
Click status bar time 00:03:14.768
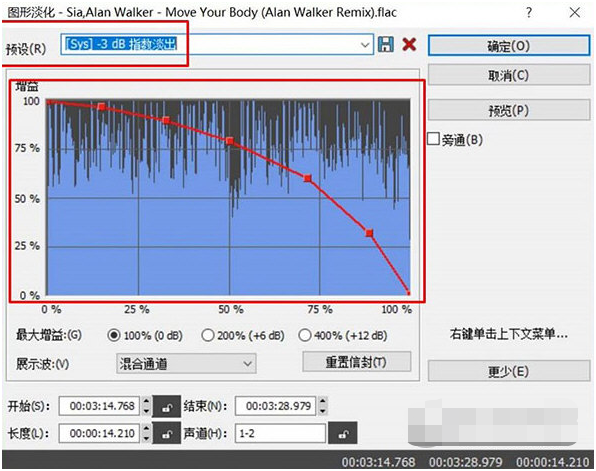(x=378, y=463)
